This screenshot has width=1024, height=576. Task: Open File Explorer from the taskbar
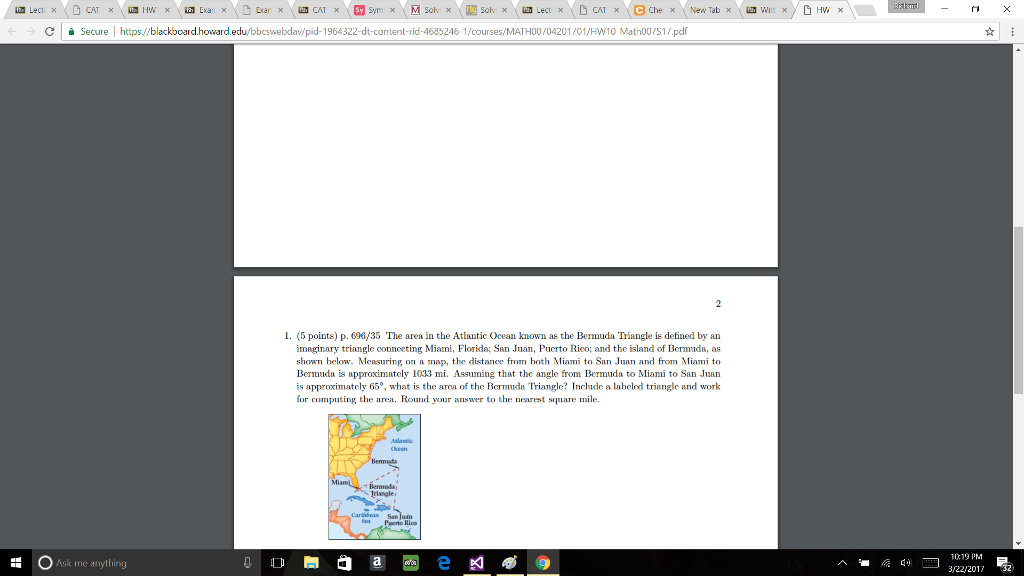[x=311, y=563]
